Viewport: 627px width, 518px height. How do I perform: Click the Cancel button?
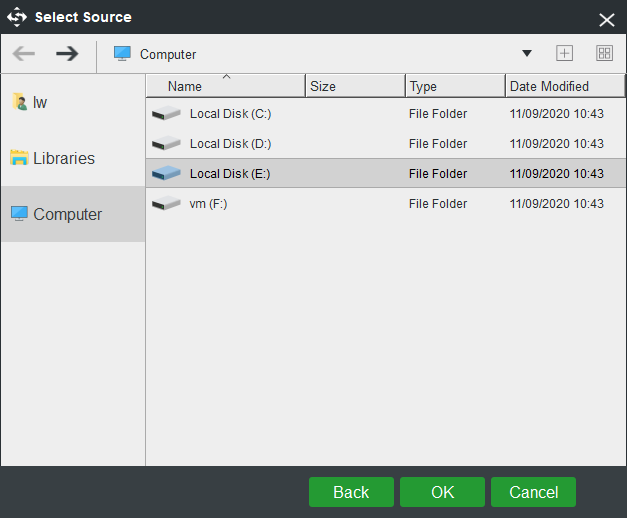533,492
